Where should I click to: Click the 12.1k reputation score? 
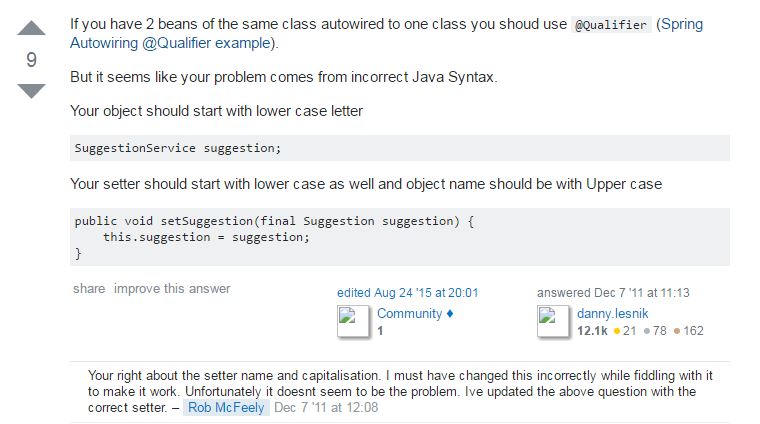592,330
